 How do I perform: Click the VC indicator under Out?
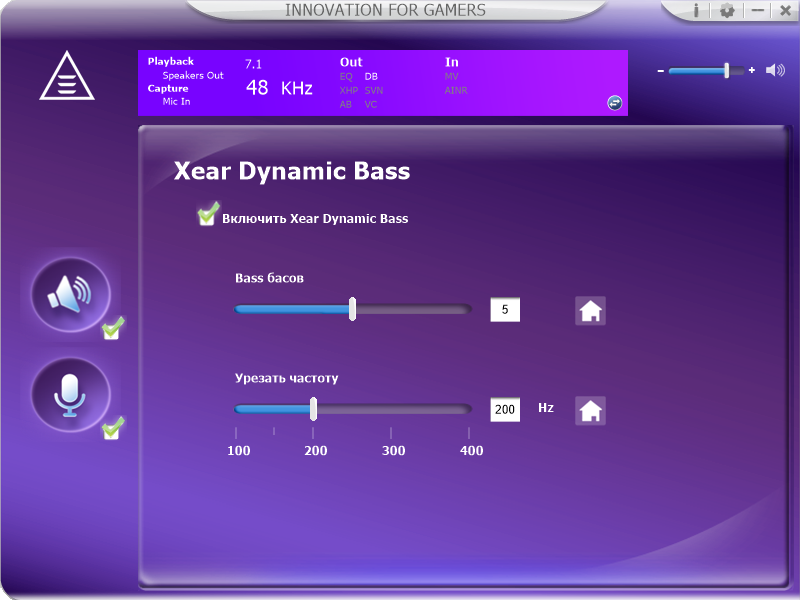[370, 104]
